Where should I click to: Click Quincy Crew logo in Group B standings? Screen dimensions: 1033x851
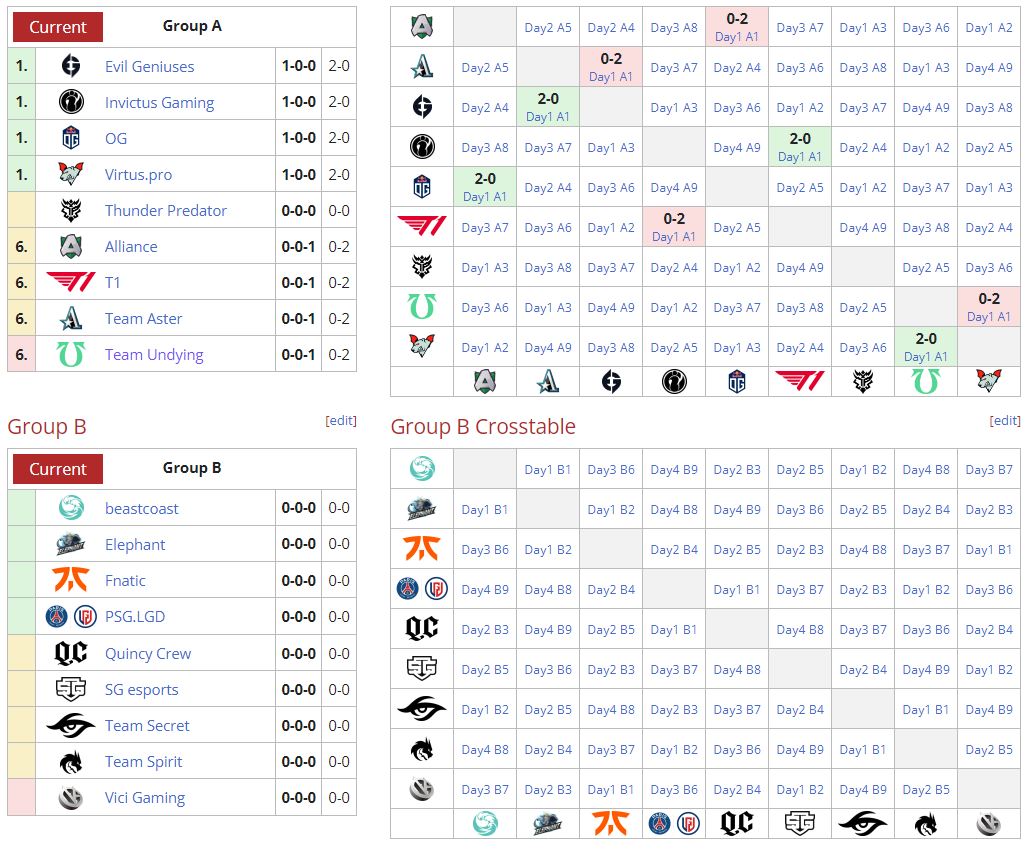pyautogui.click(x=70, y=654)
